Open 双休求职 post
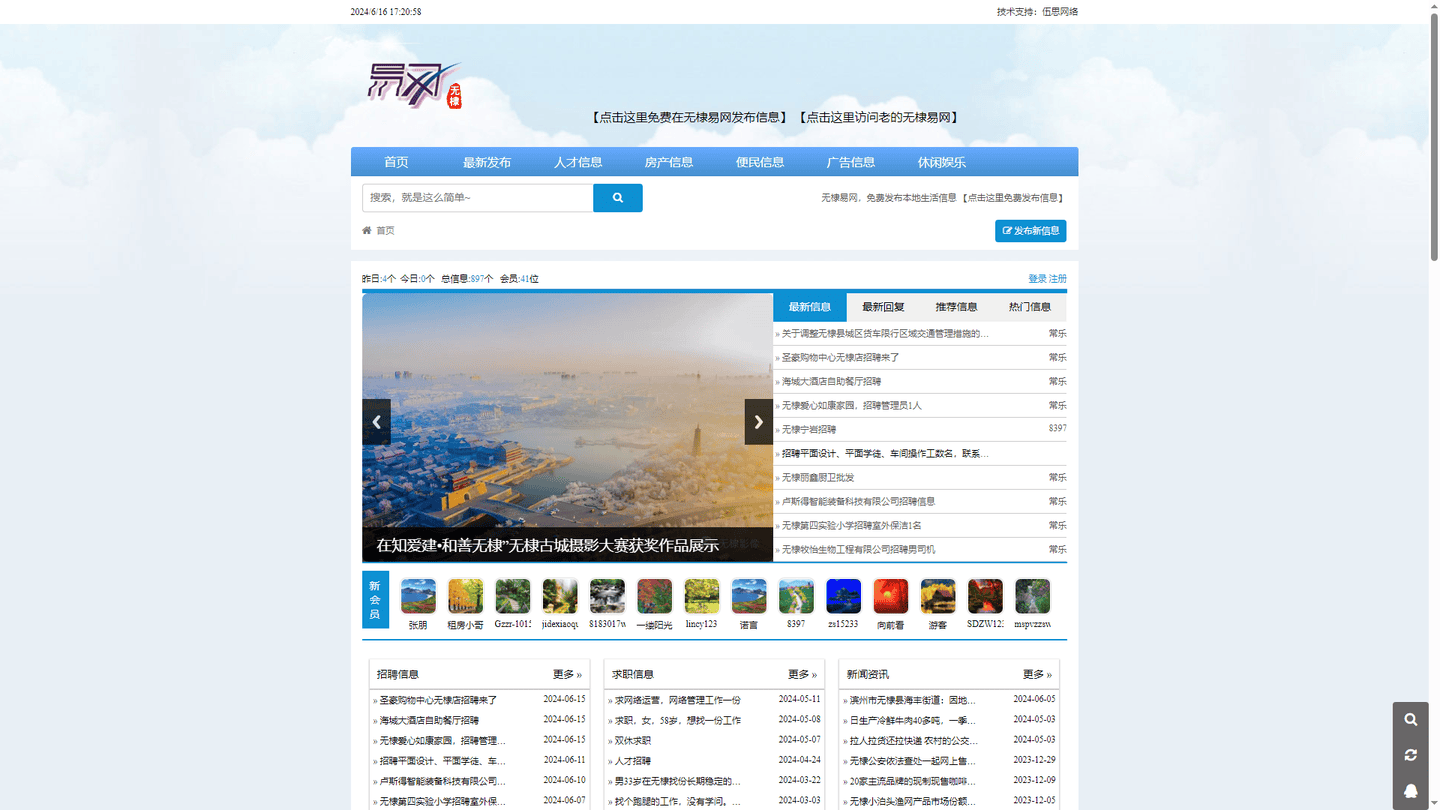This screenshot has height=810, width=1440. [x=633, y=741]
